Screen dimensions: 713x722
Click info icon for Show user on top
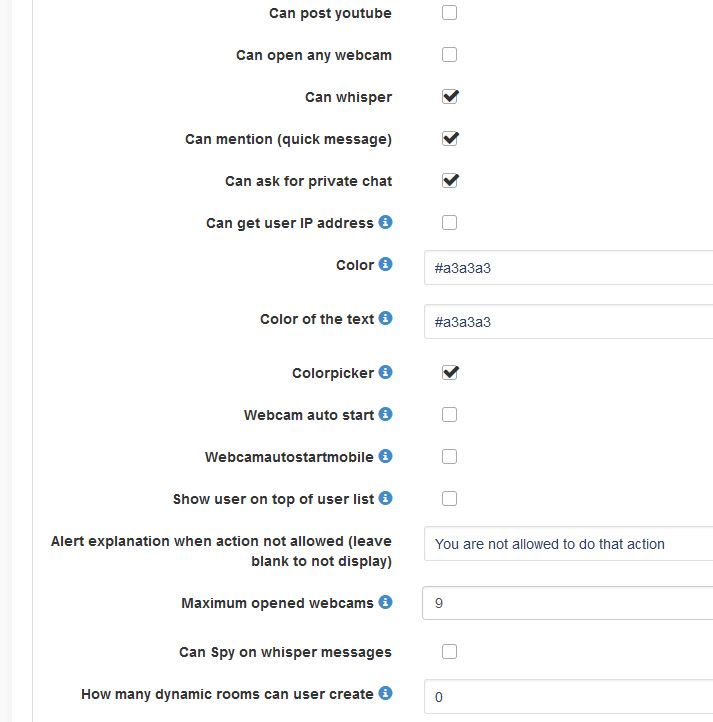click(x=386, y=498)
